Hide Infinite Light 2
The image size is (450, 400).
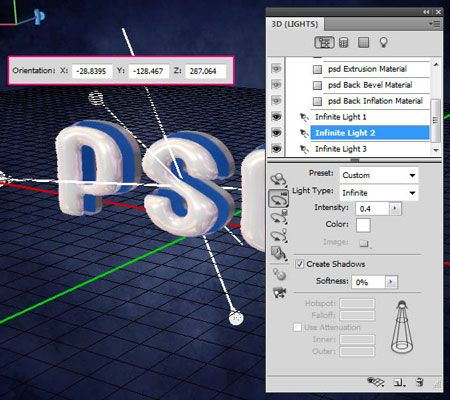[x=276, y=133]
